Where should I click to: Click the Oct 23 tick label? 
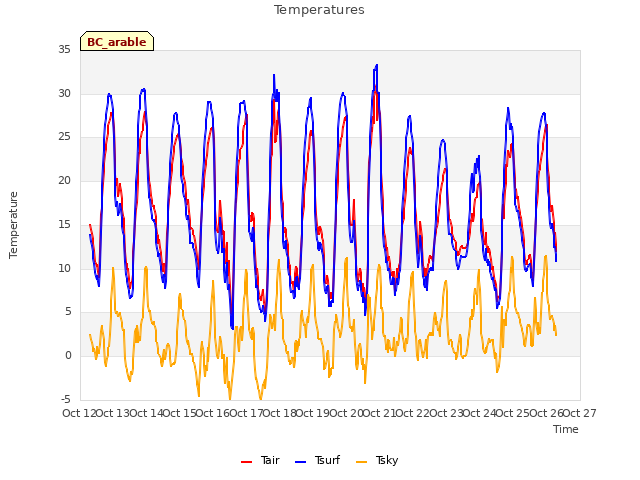(447, 413)
